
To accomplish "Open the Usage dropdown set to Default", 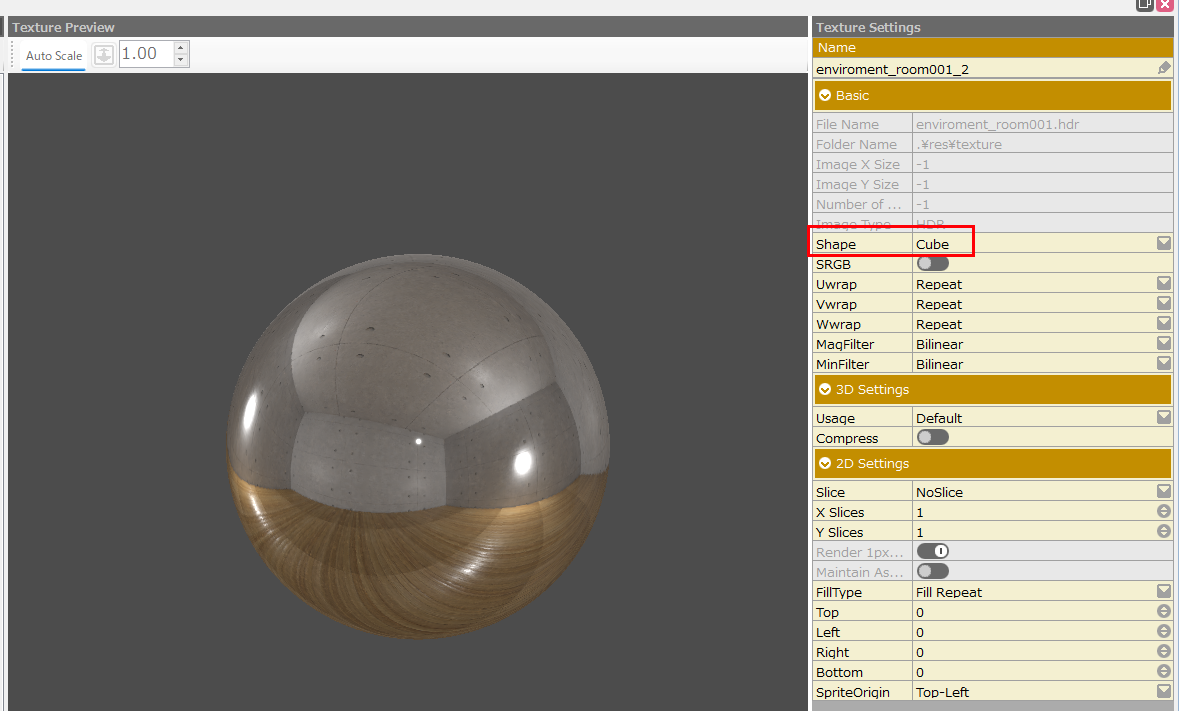I will pos(1164,417).
